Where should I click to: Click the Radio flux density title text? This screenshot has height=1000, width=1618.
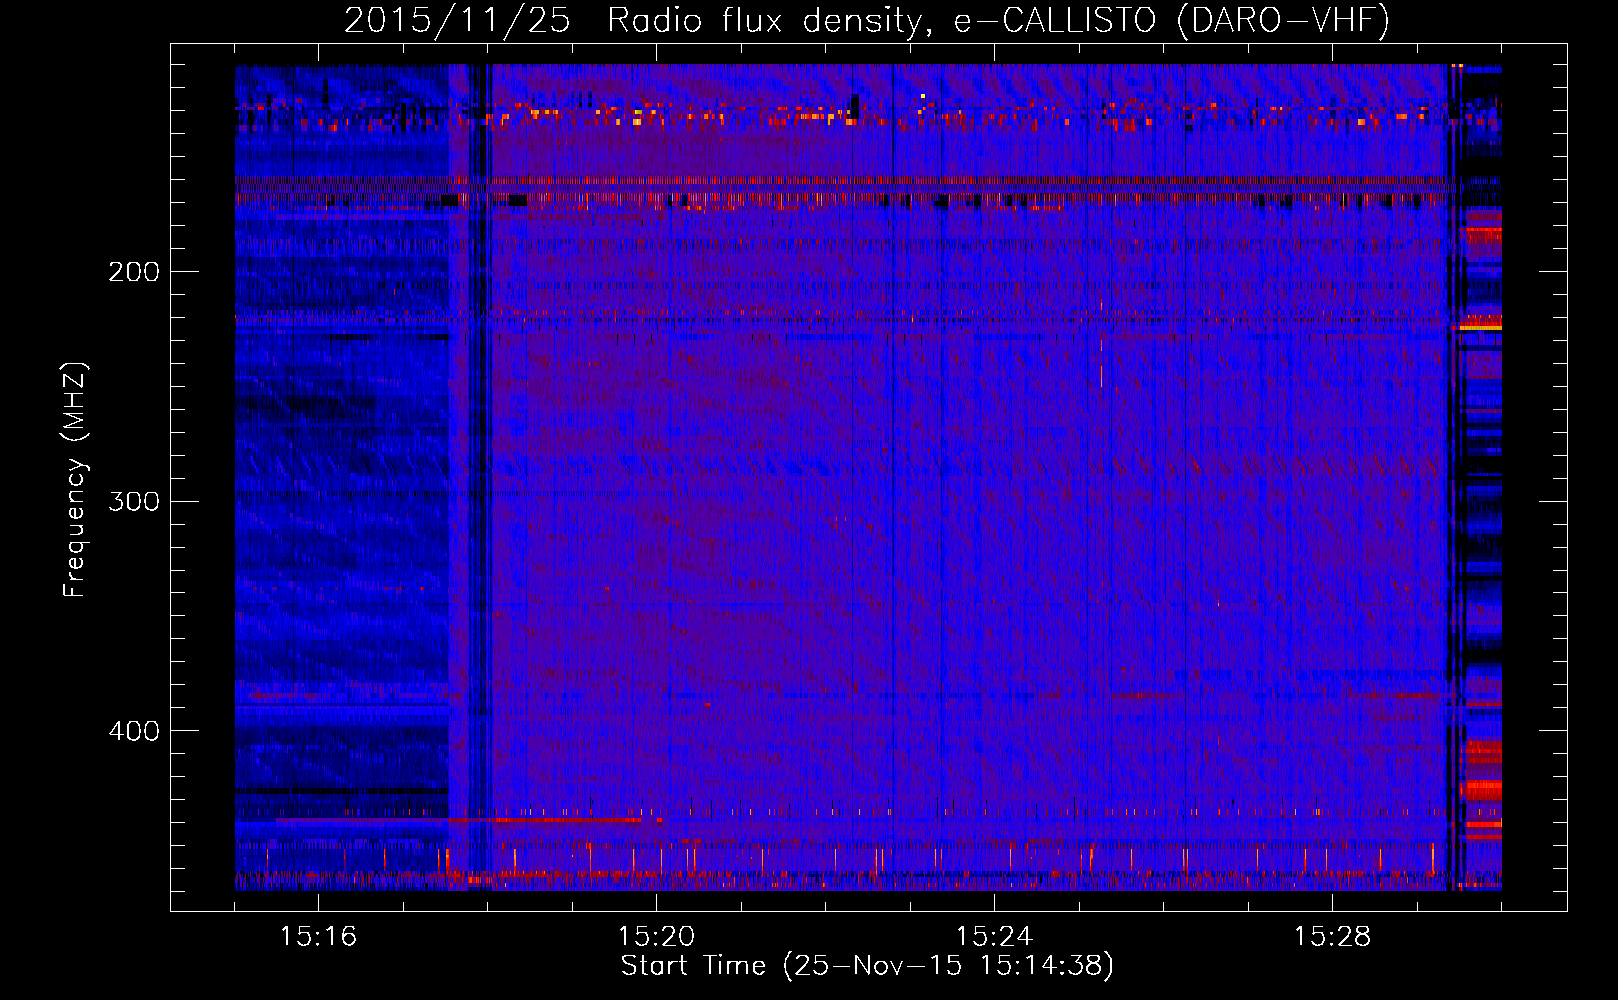(770, 20)
